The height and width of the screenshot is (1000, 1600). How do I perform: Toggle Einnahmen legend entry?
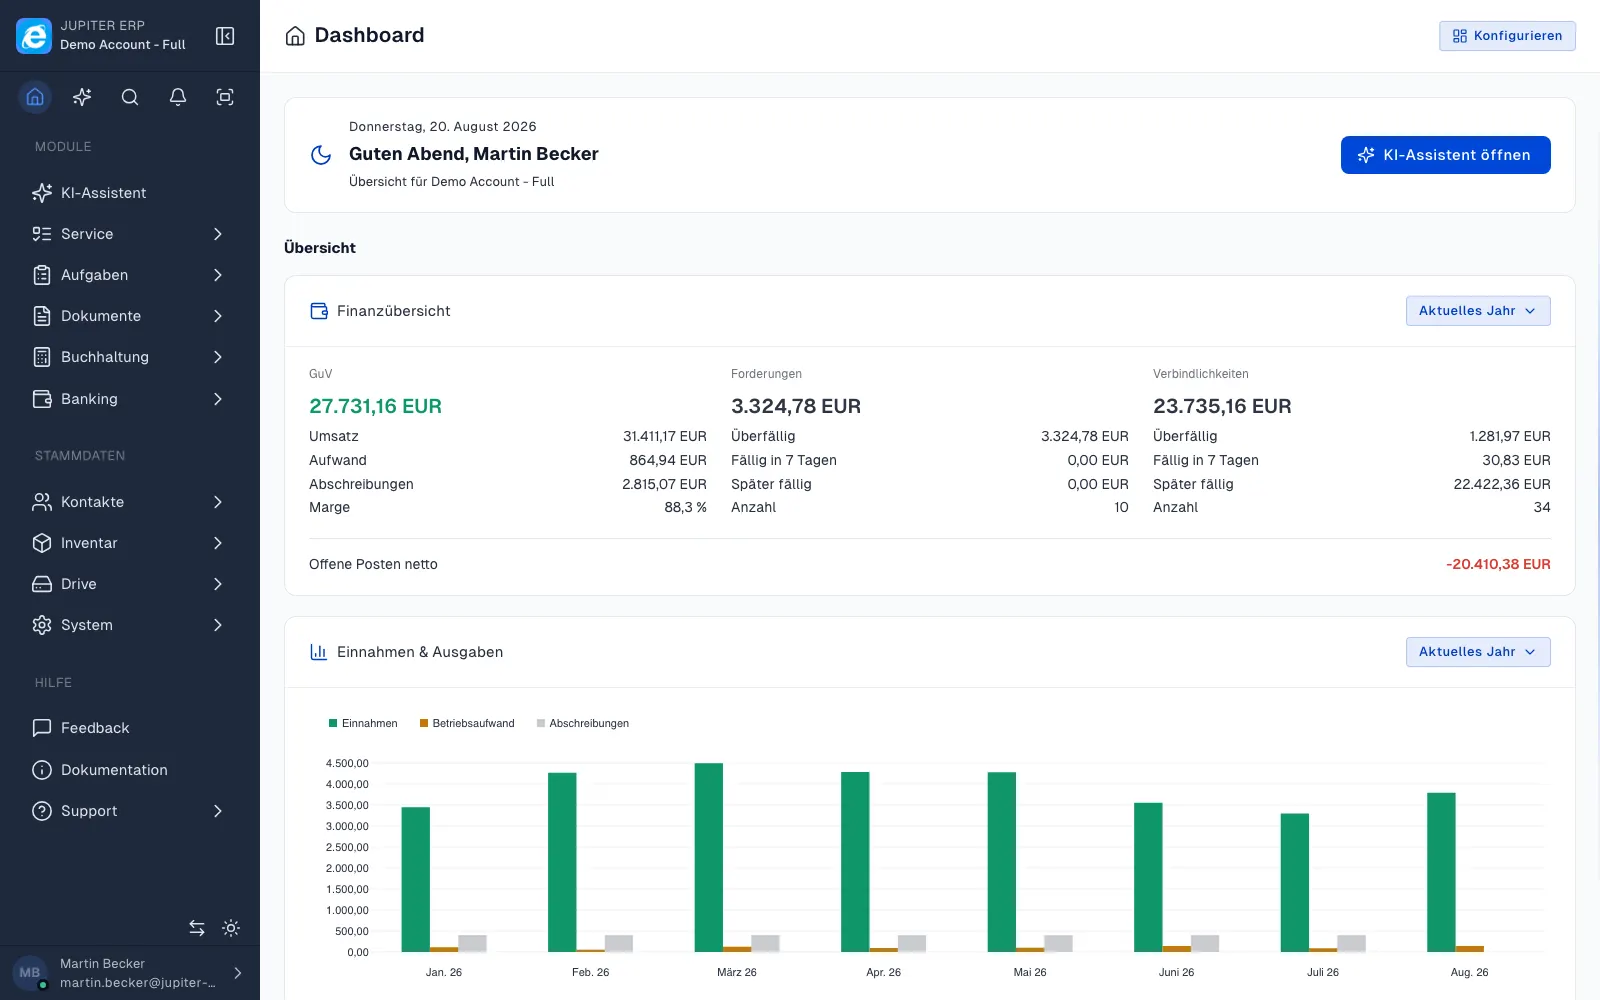tap(363, 723)
